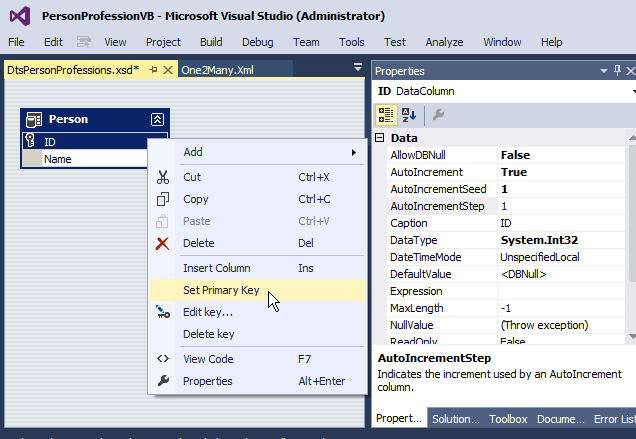The width and height of the screenshot is (636, 439).
Task: Switch to the One2Many.Xml tab
Action: pos(235,70)
